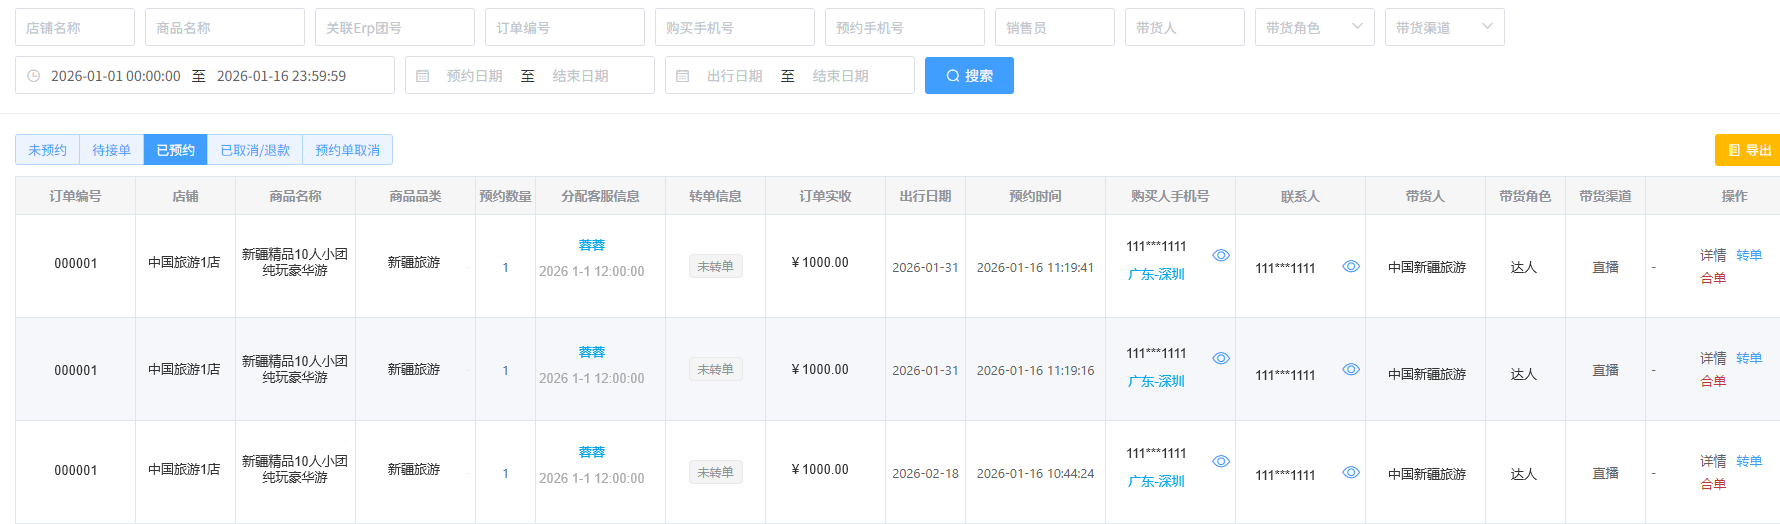Click booking time 2026-01-16 10:44:24
The image size is (1780, 524).
point(1035,474)
